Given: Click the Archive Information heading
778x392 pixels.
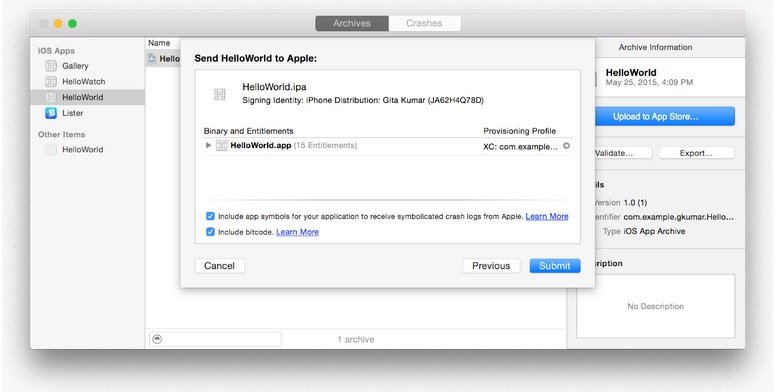Looking at the screenshot, I should pyautogui.click(x=655, y=47).
